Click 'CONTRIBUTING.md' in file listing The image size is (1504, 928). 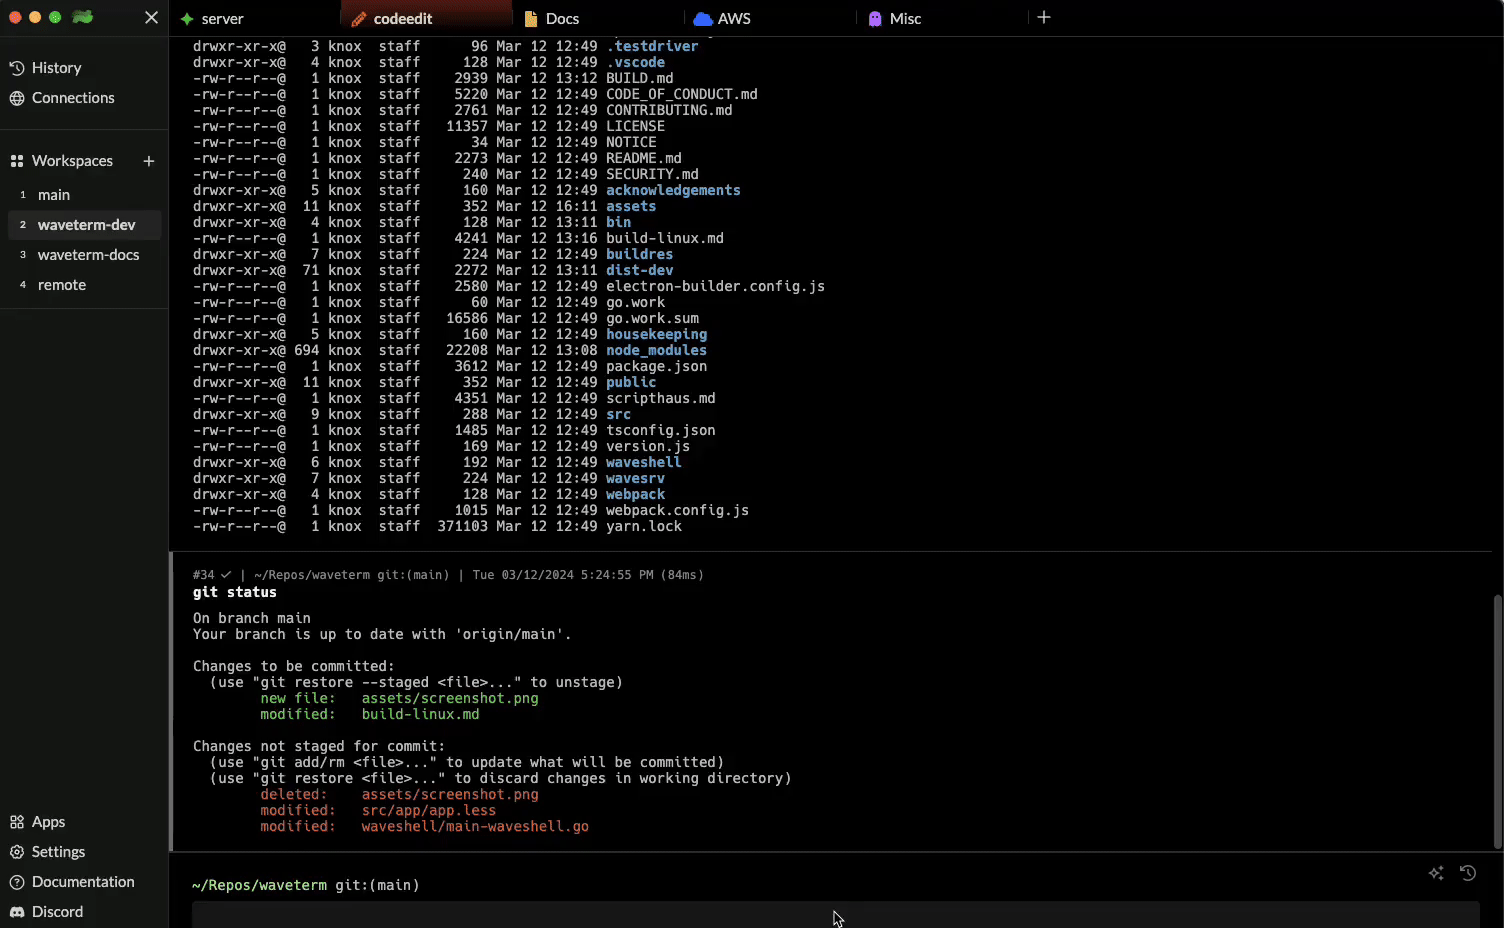click(x=669, y=110)
